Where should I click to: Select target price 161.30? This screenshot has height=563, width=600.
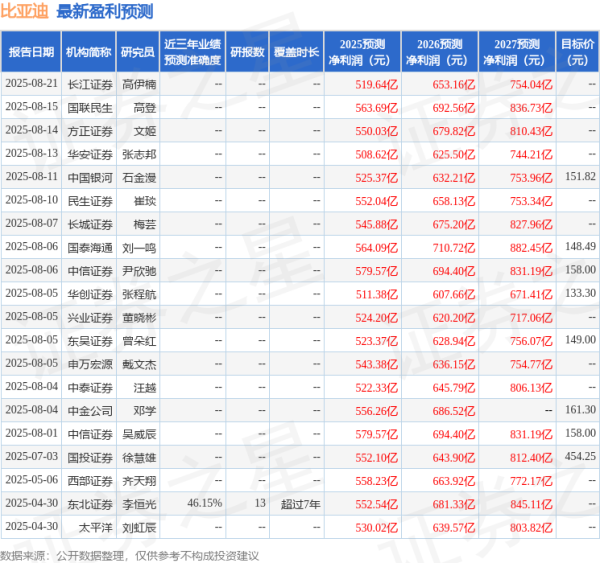[x=580, y=410]
